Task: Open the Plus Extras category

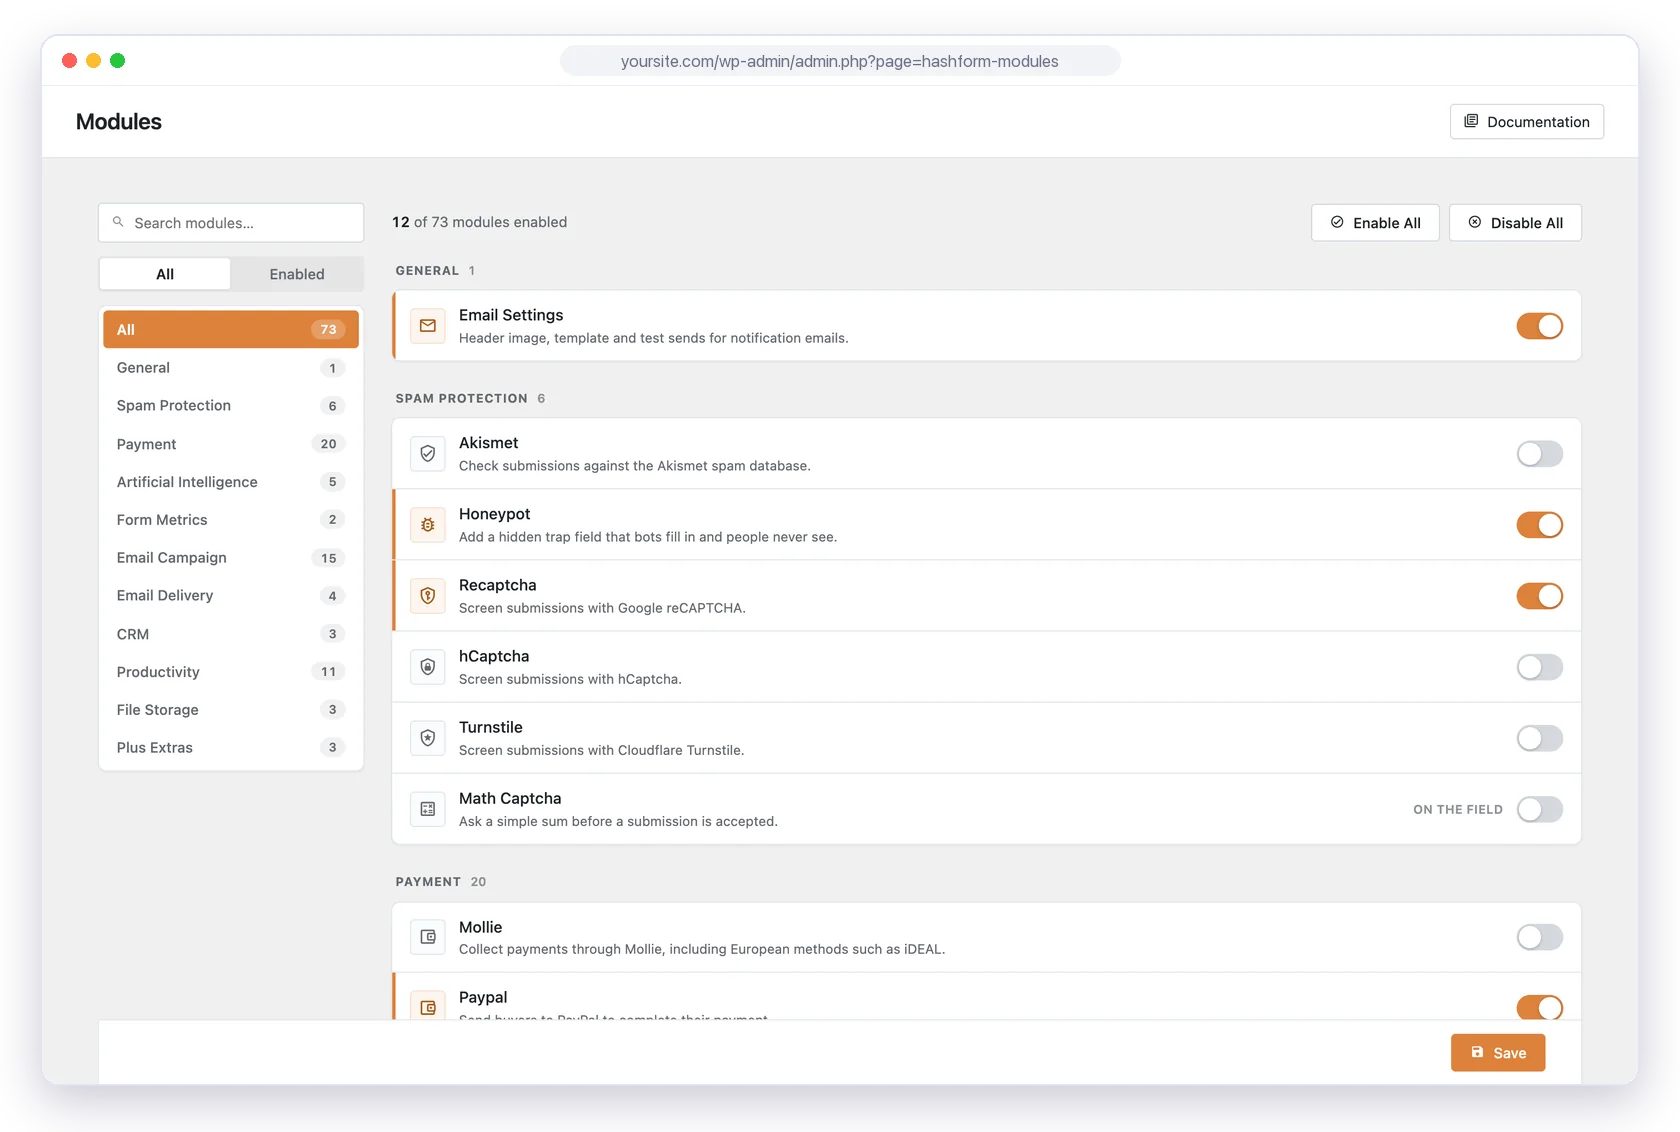Action: tap(231, 748)
